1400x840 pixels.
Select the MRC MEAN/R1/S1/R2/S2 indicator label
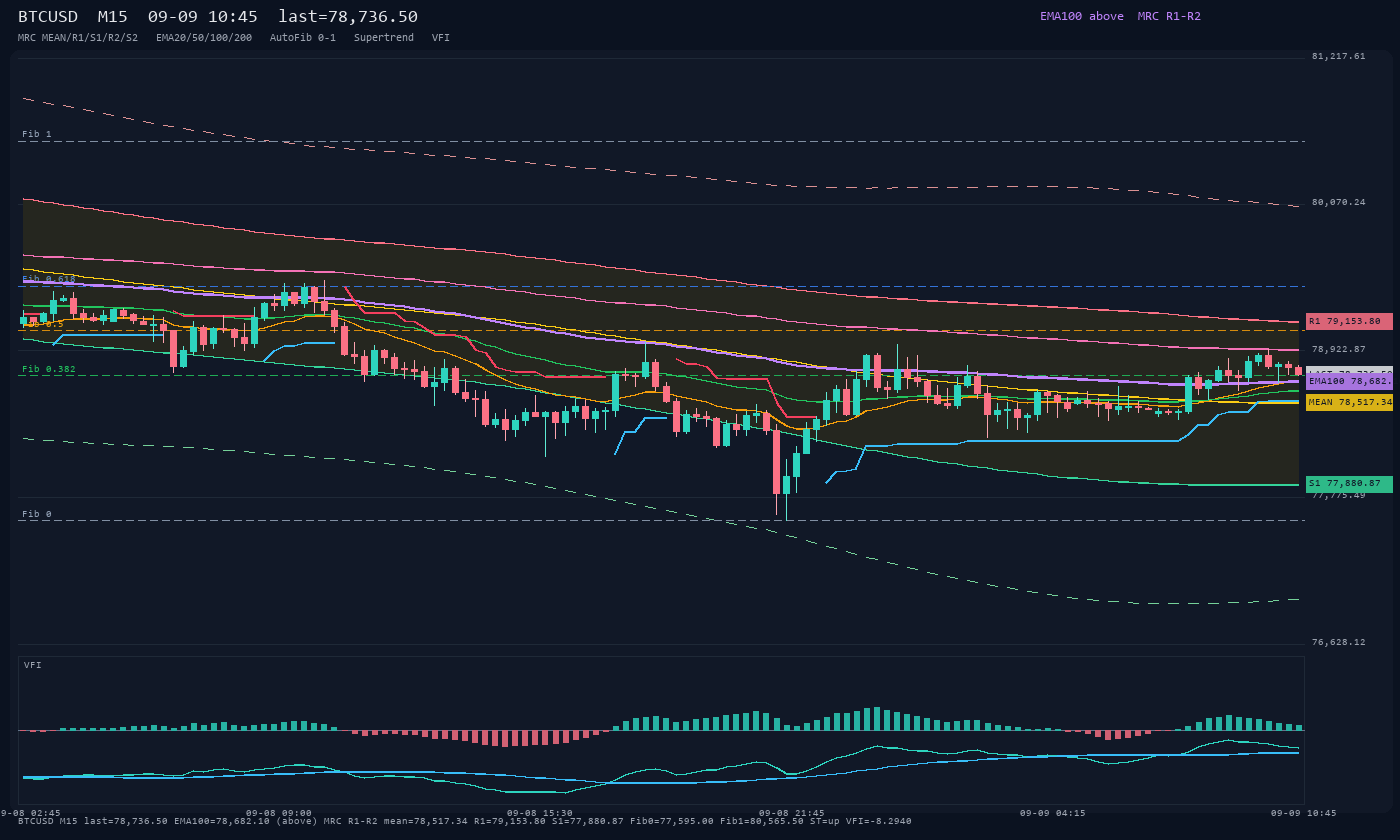[78, 38]
